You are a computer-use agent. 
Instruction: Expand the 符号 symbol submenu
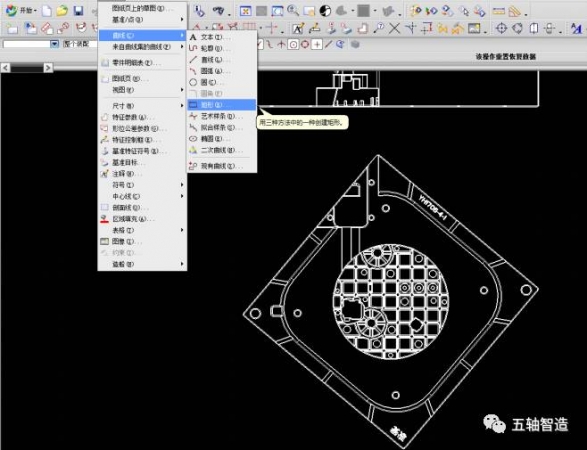click(142, 185)
